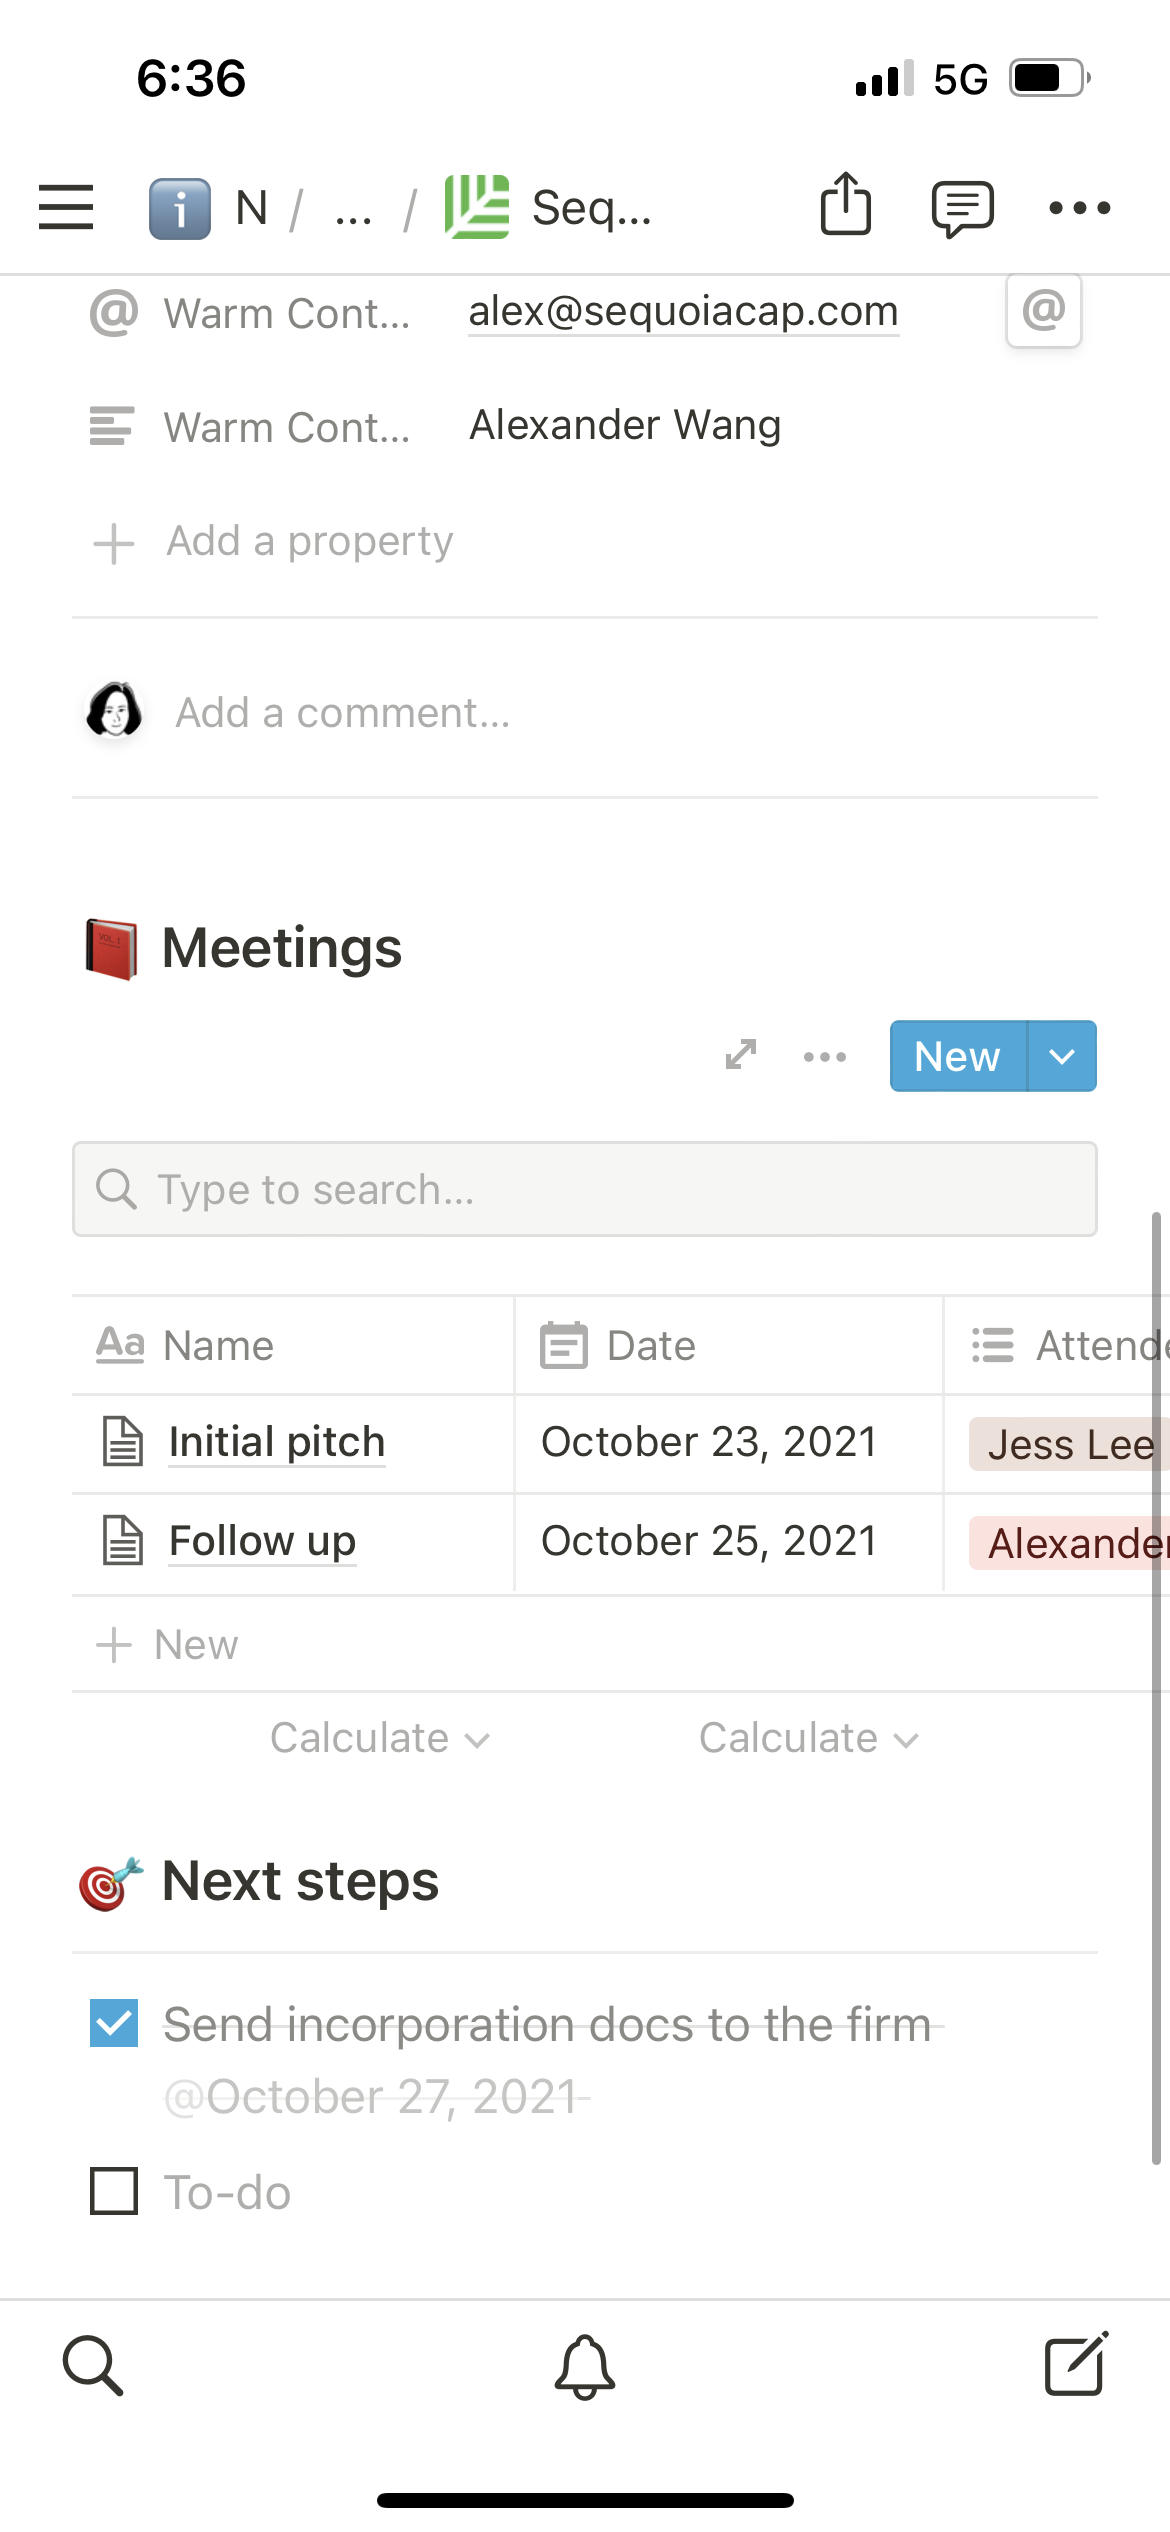Click the blue New button
Image resolution: width=1170 pixels, height=2532 pixels.
click(x=957, y=1056)
